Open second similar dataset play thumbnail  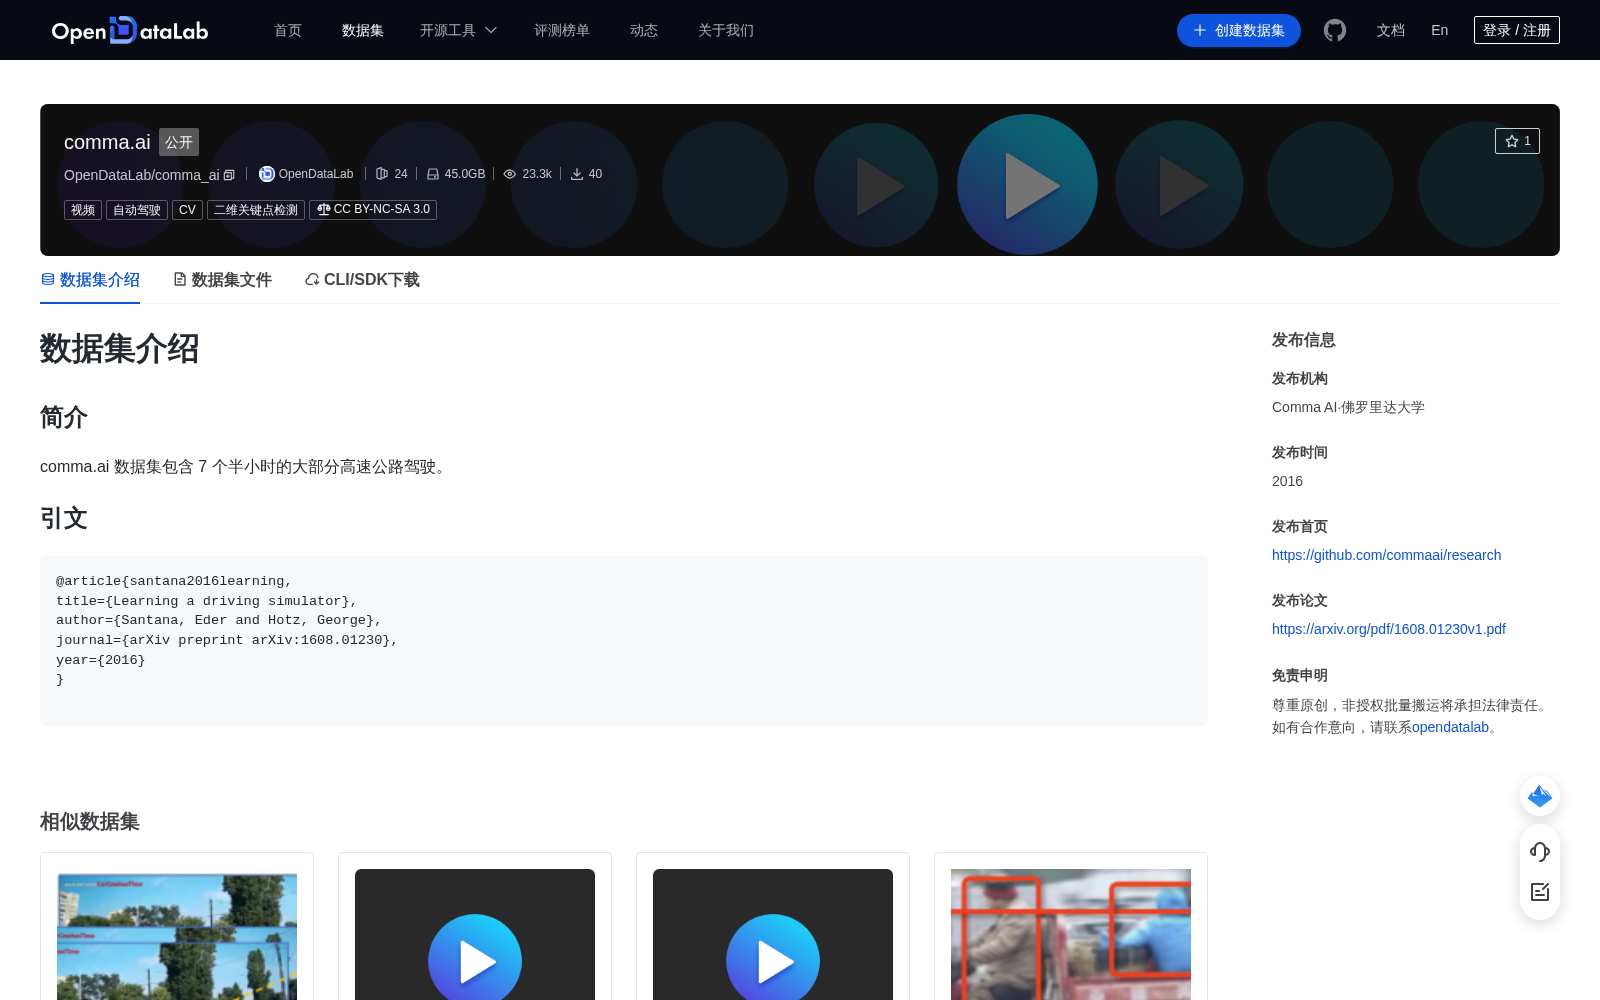click(475, 934)
